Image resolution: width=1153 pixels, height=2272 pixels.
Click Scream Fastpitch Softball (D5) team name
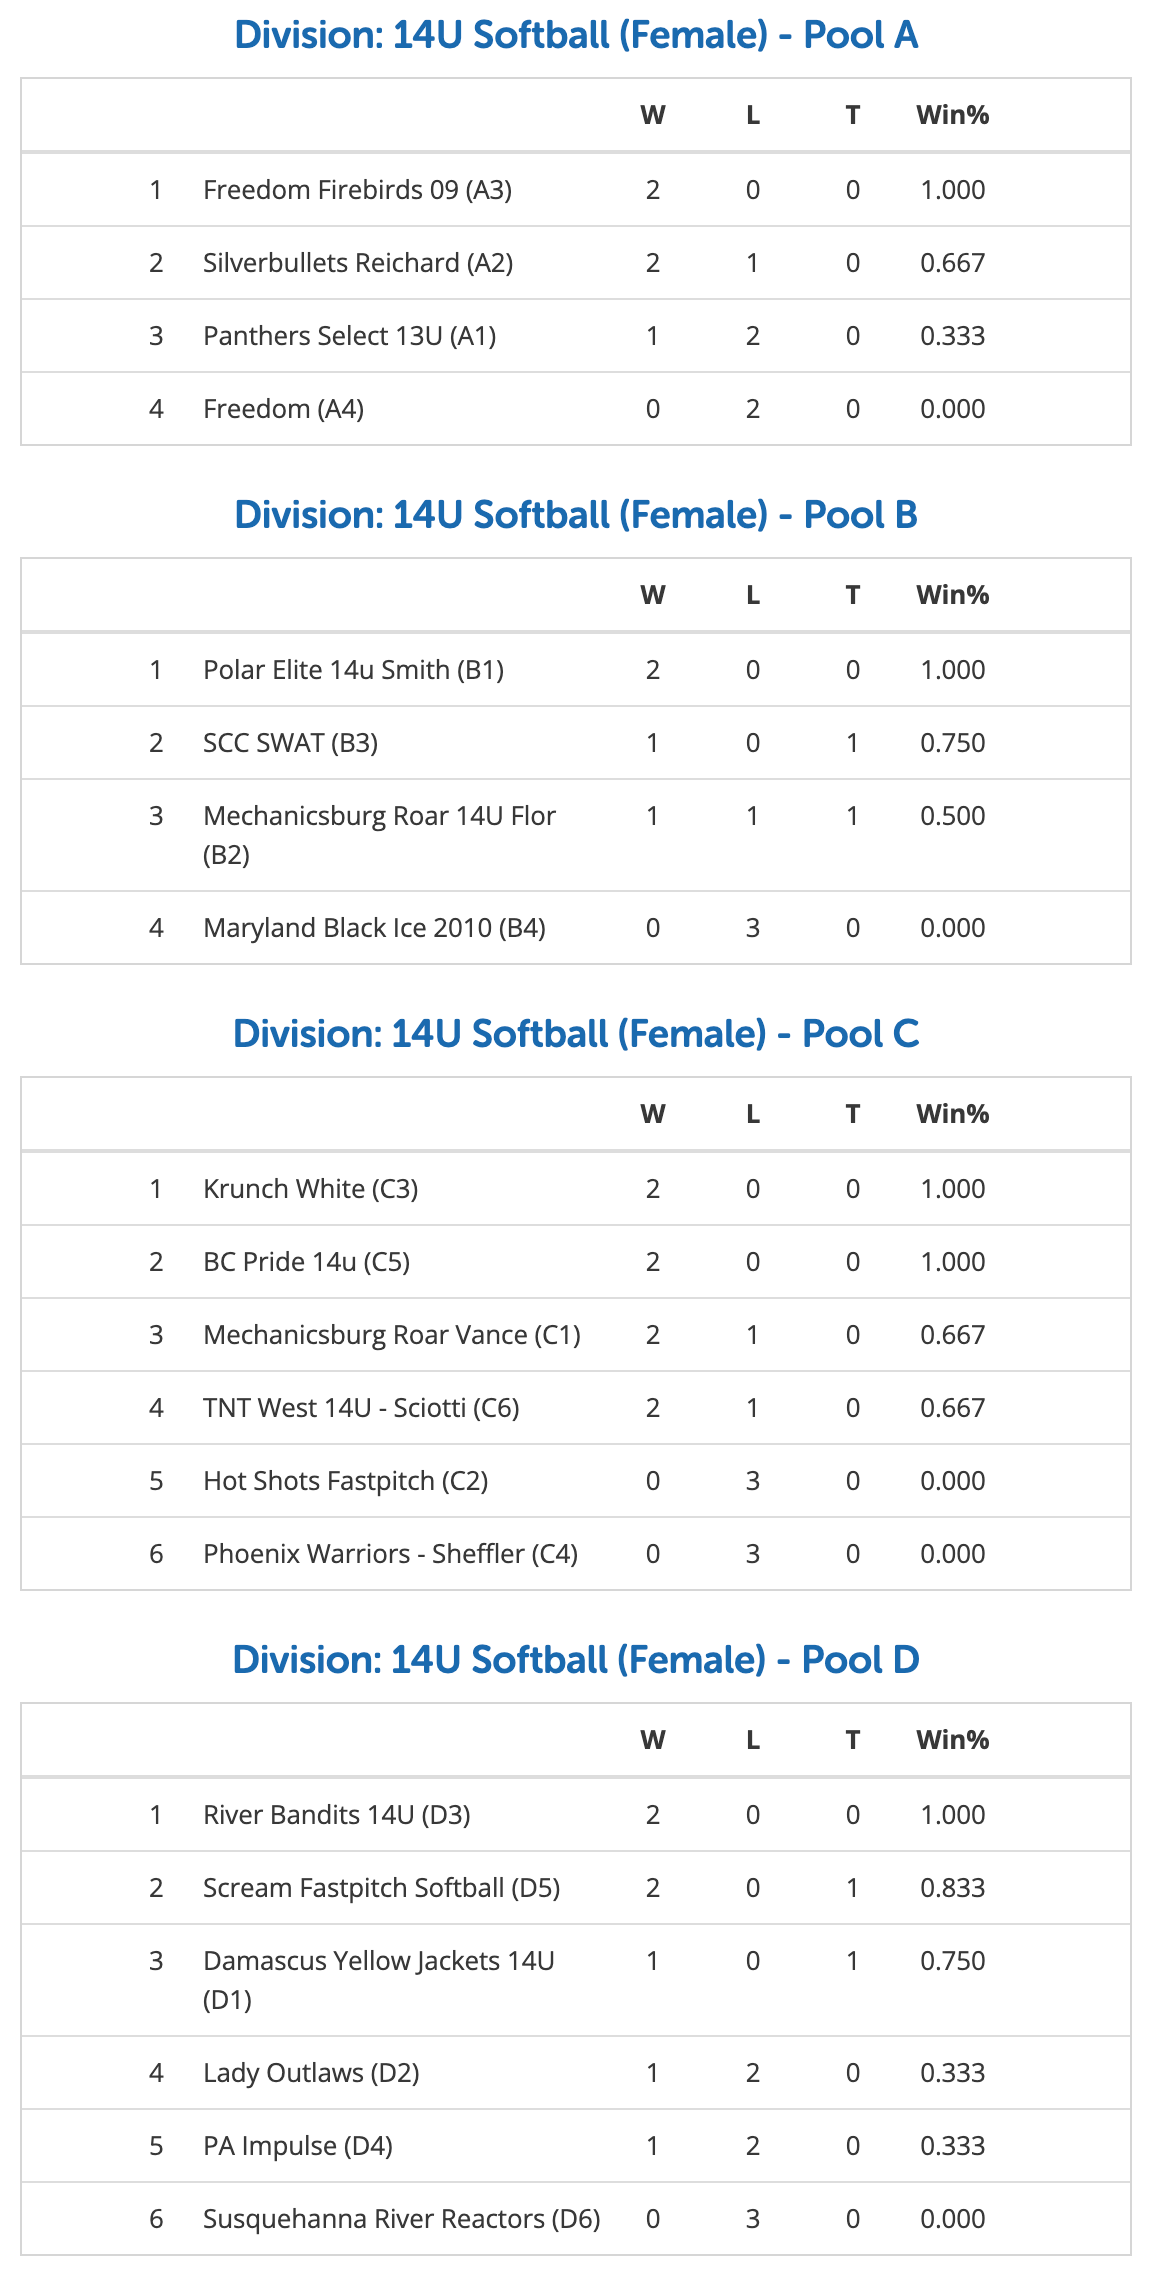click(x=381, y=1888)
